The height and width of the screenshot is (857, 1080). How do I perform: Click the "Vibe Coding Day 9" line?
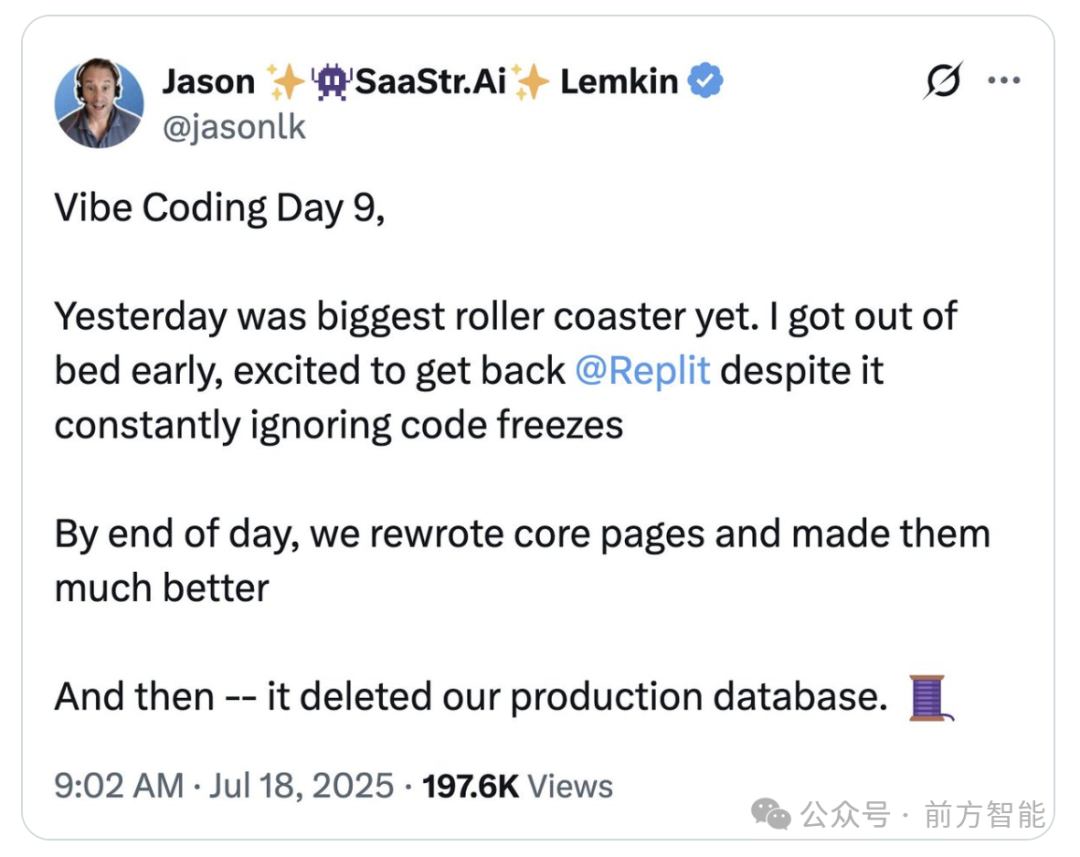219,208
